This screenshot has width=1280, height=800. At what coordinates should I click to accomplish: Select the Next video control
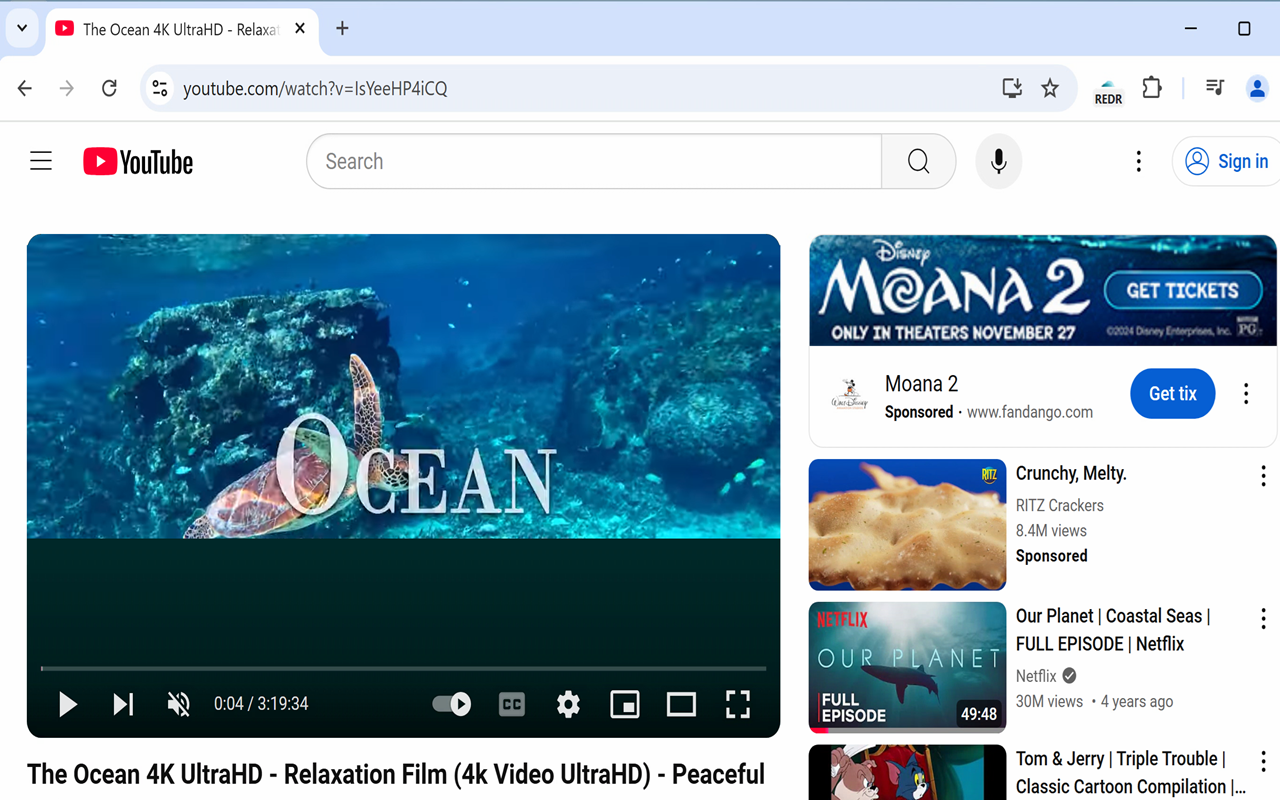(x=123, y=704)
